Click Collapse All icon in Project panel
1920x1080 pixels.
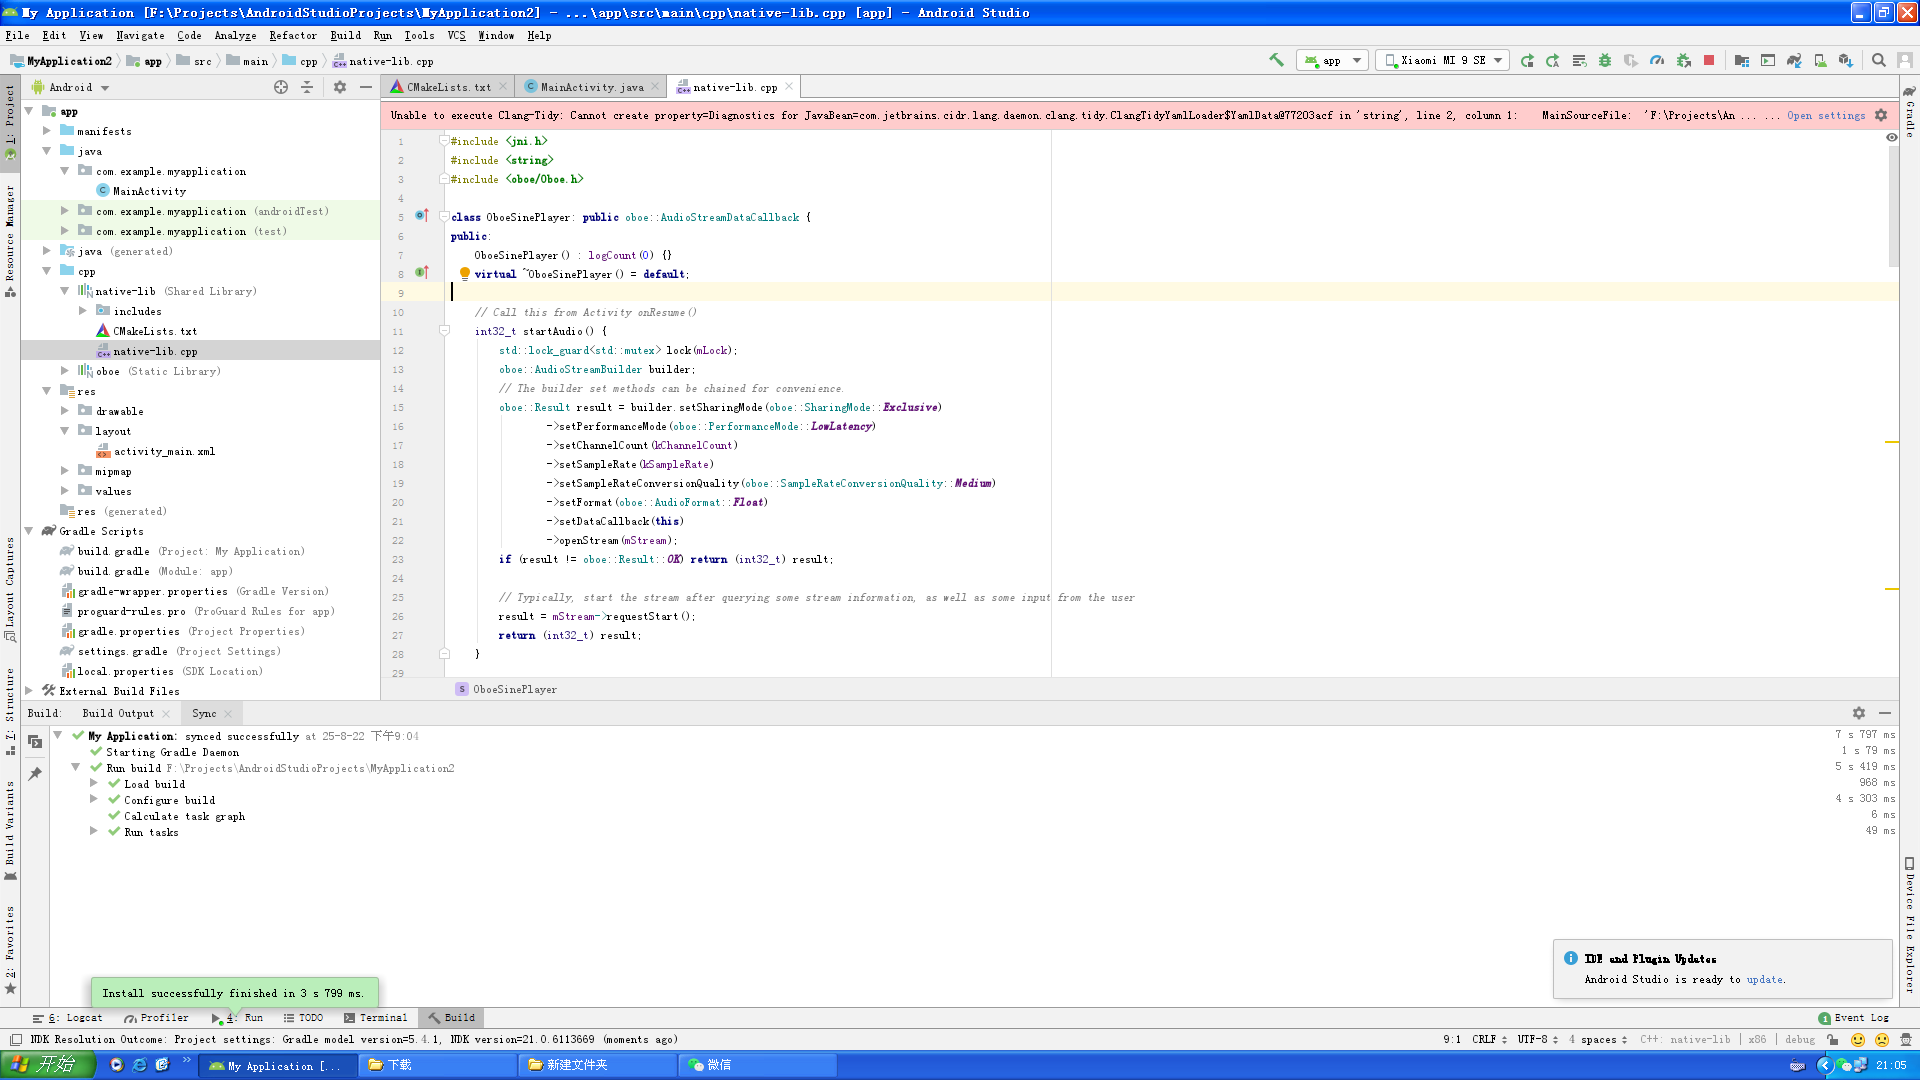[x=307, y=88]
